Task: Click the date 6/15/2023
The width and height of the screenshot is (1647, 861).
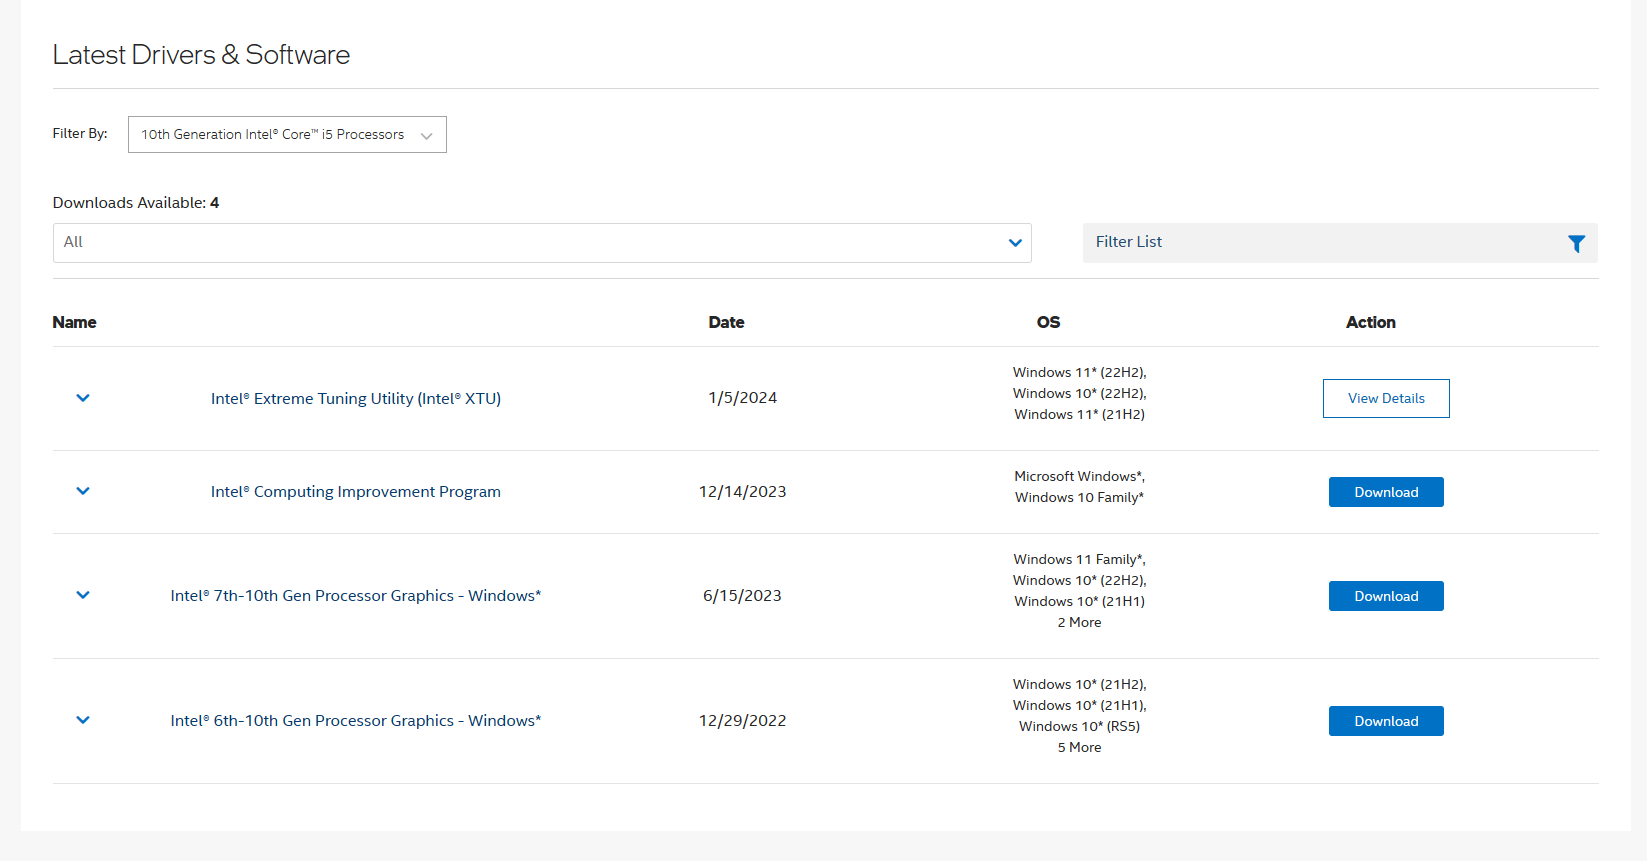Action: tap(743, 596)
